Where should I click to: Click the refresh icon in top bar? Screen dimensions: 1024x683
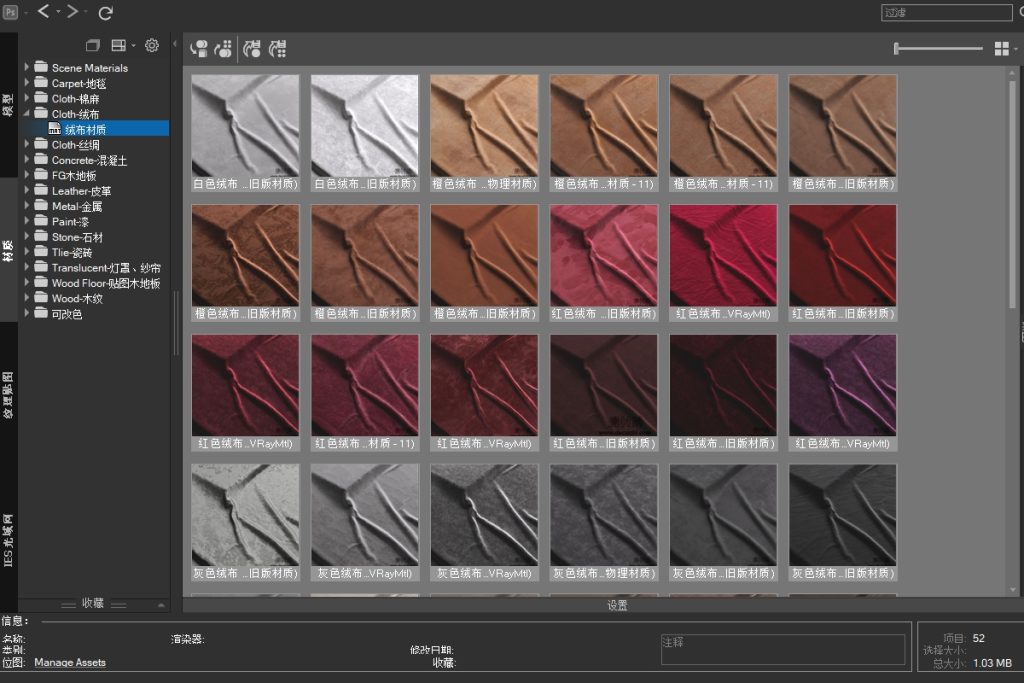pos(105,13)
